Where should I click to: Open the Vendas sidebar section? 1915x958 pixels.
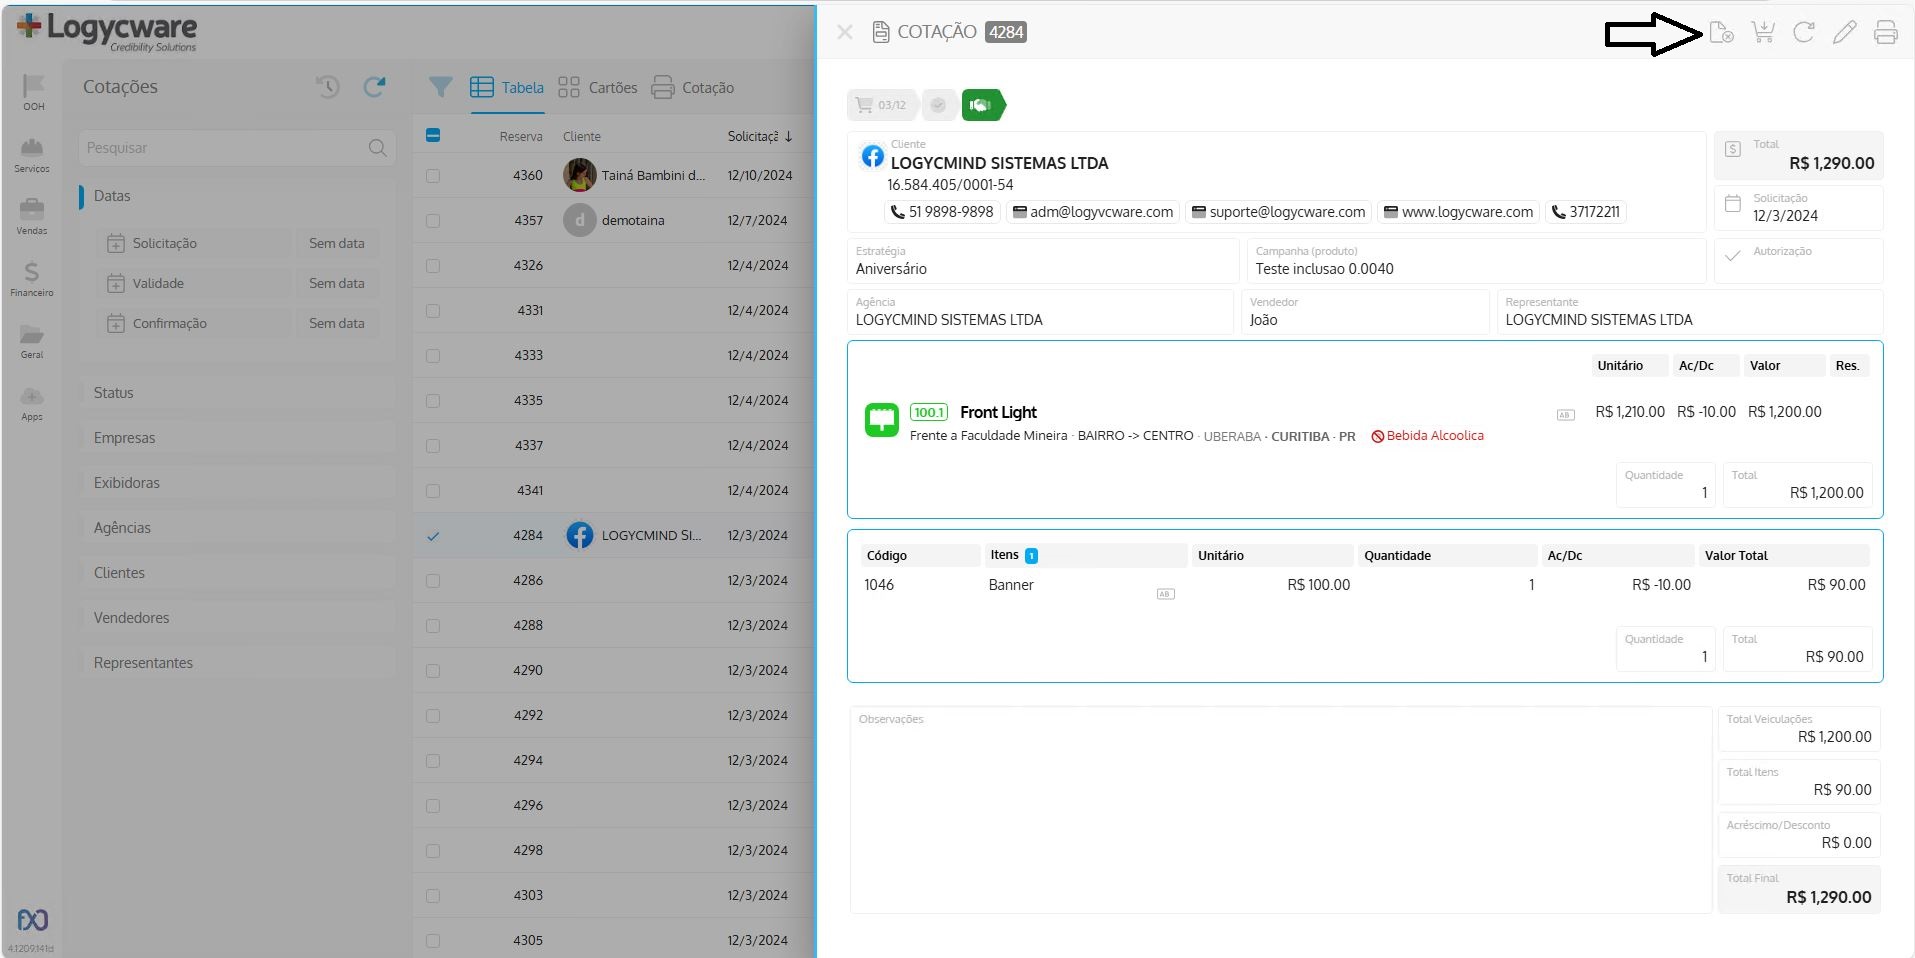(32, 216)
